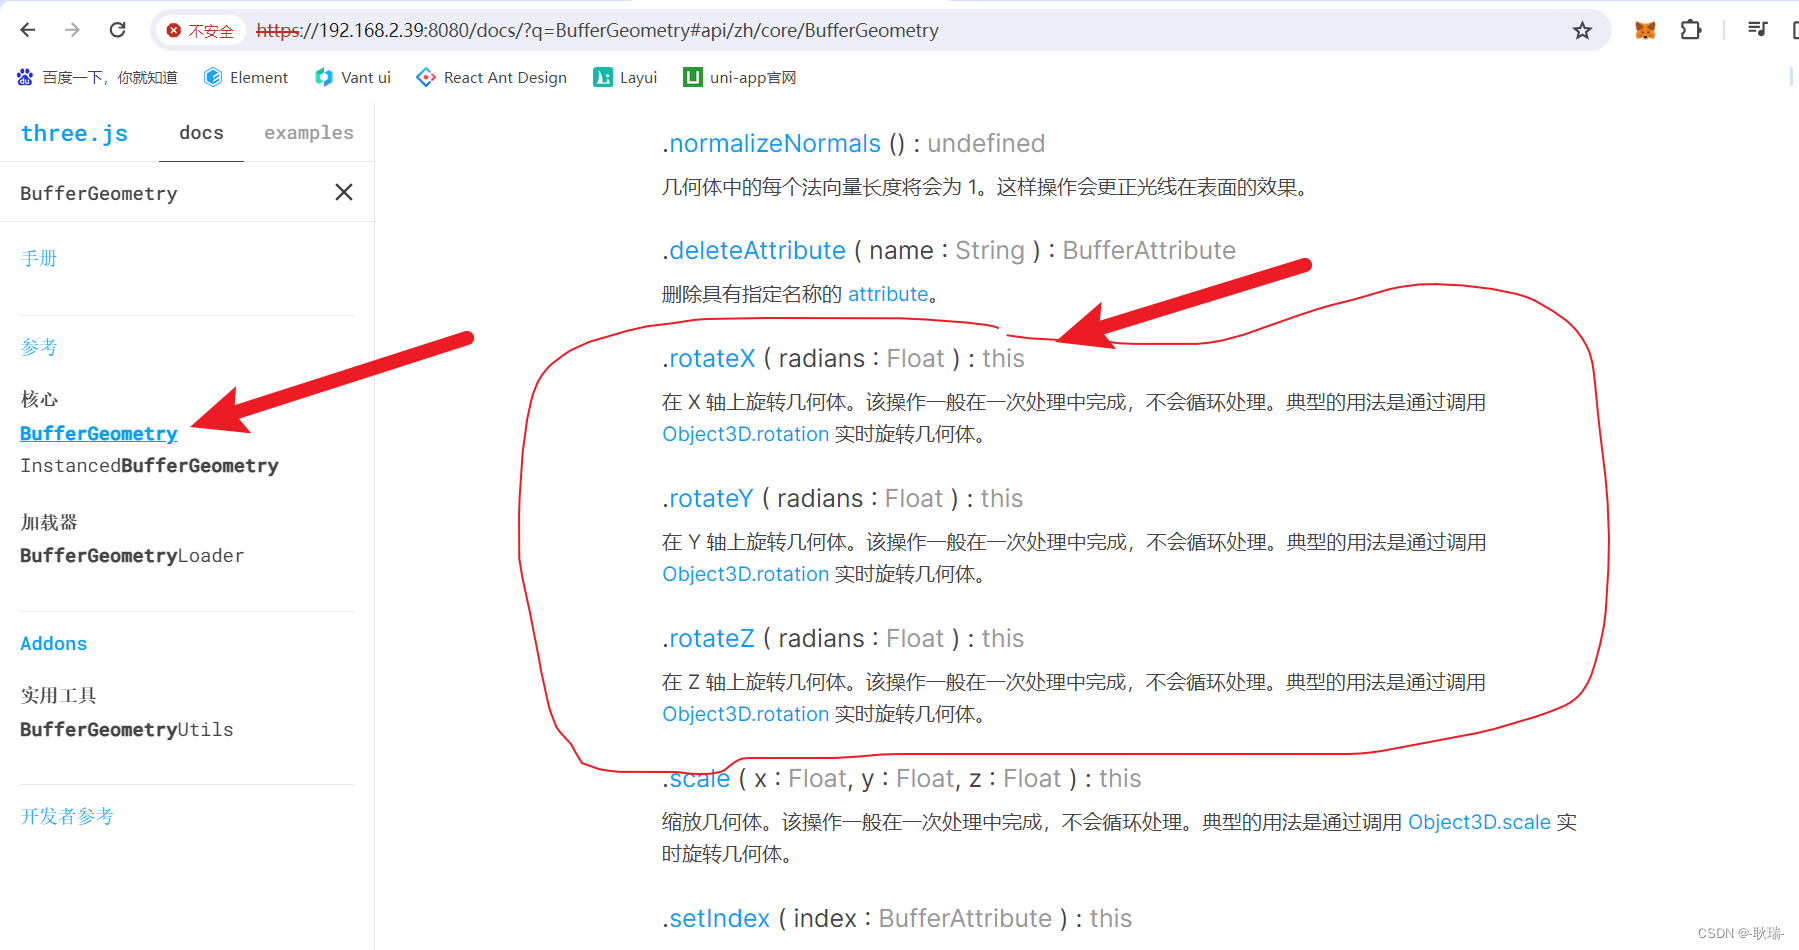
Task: Click the MetaMask fox extension icon
Action: pyautogui.click(x=1644, y=30)
